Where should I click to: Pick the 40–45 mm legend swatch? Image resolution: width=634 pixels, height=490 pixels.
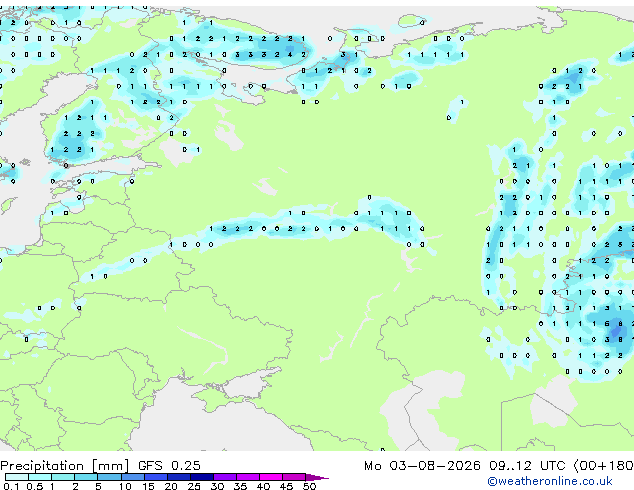(x=271, y=477)
